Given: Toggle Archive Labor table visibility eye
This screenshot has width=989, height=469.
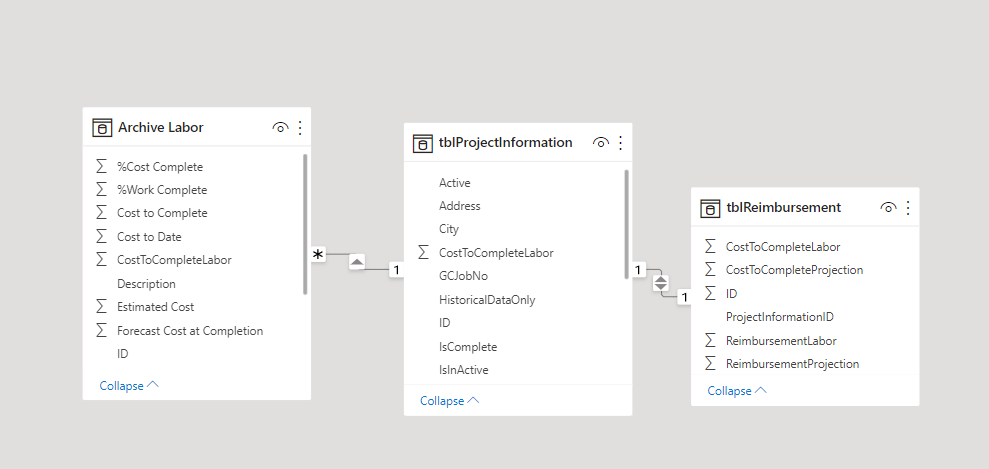Looking at the screenshot, I should [x=280, y=127].
